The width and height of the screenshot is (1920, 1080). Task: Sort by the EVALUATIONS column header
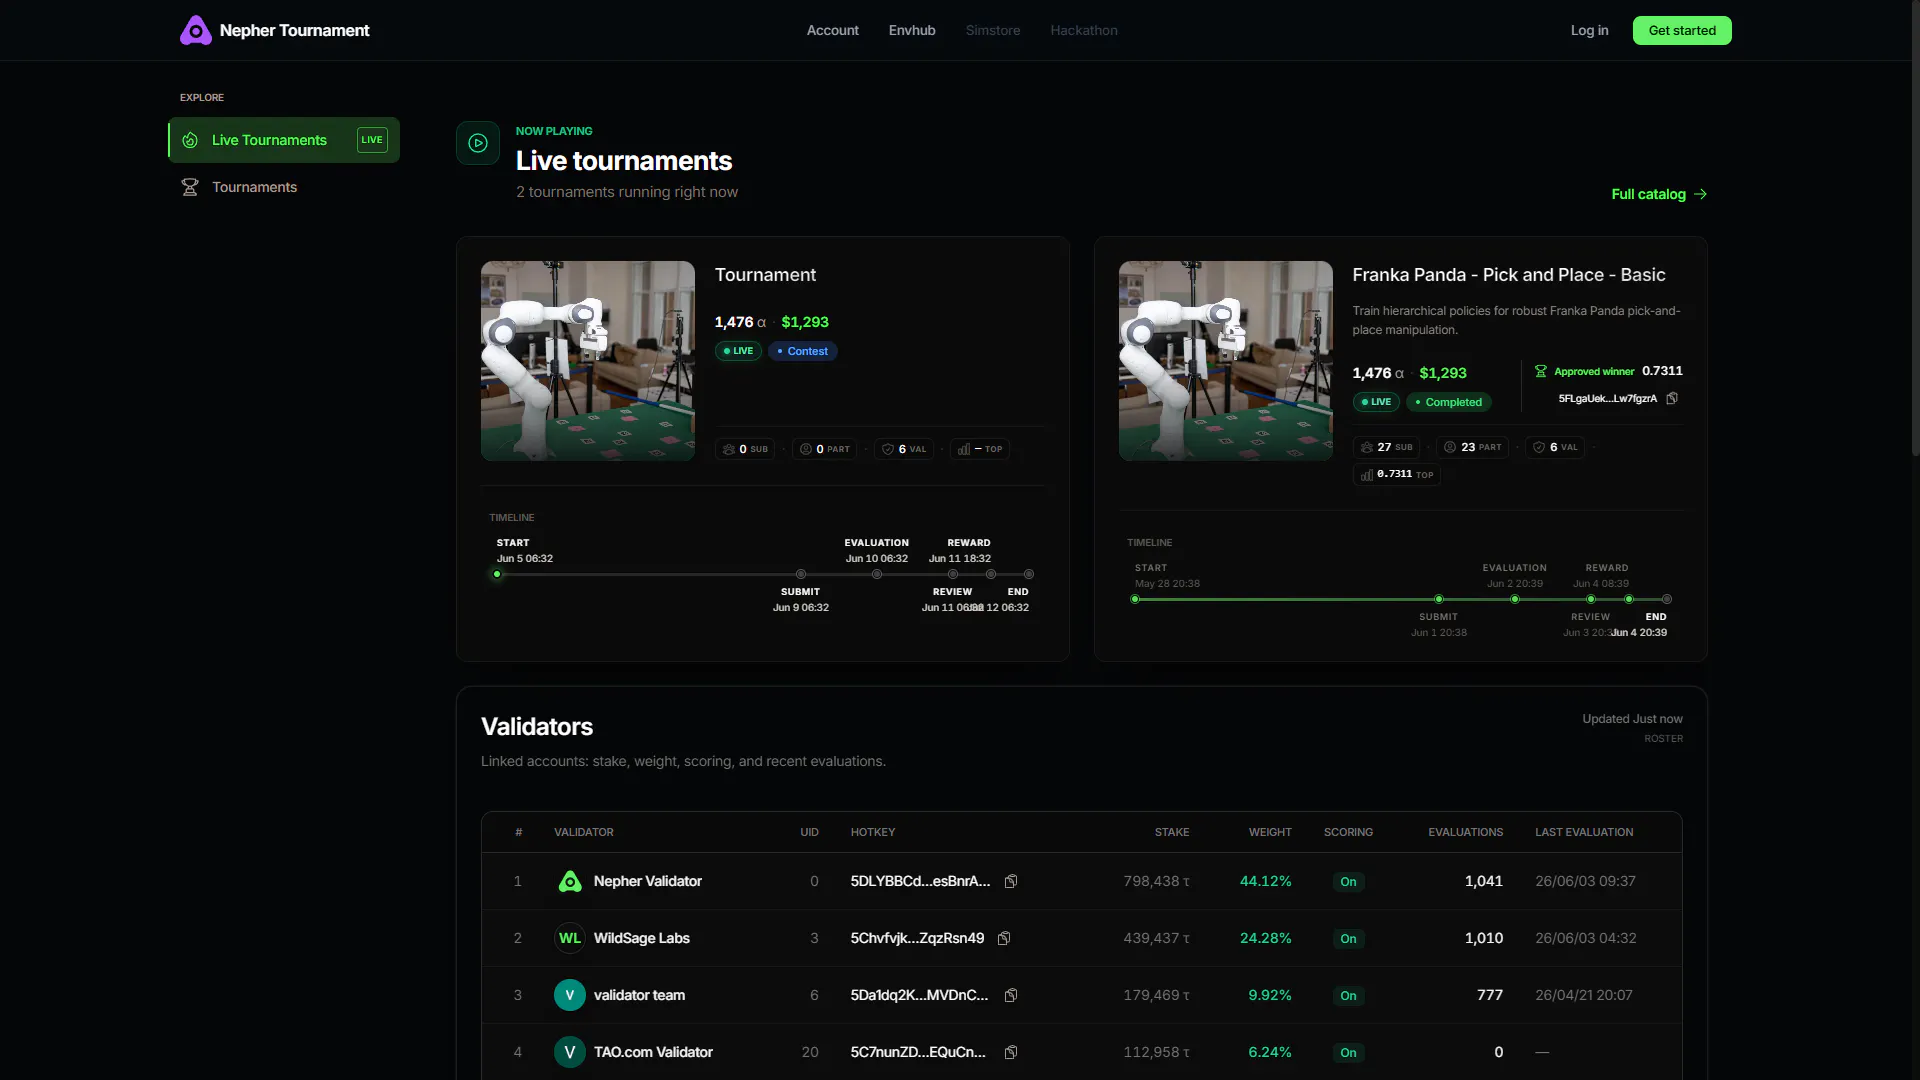[1465, 832]
